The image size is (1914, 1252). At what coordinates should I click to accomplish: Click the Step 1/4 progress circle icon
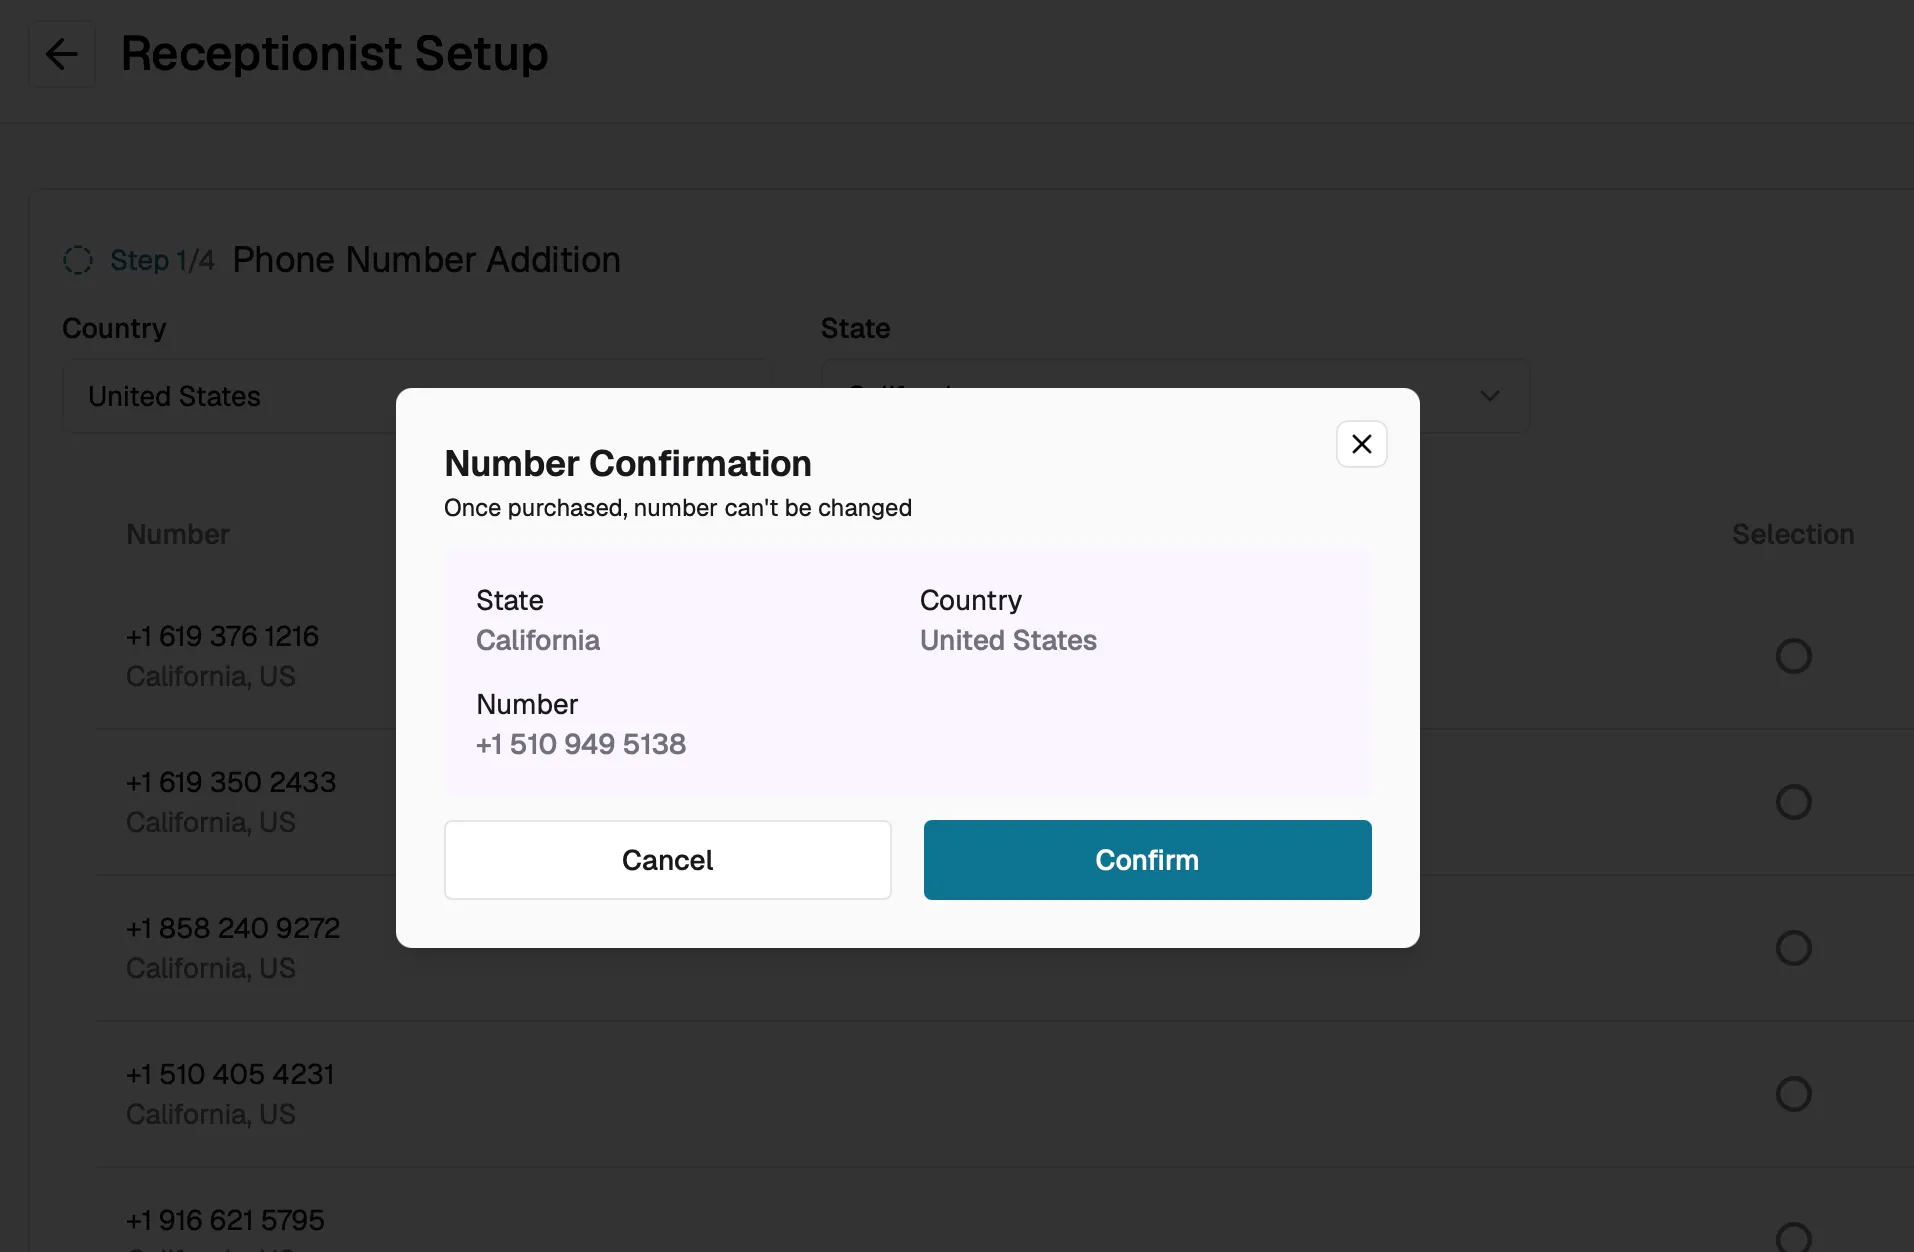78,260
